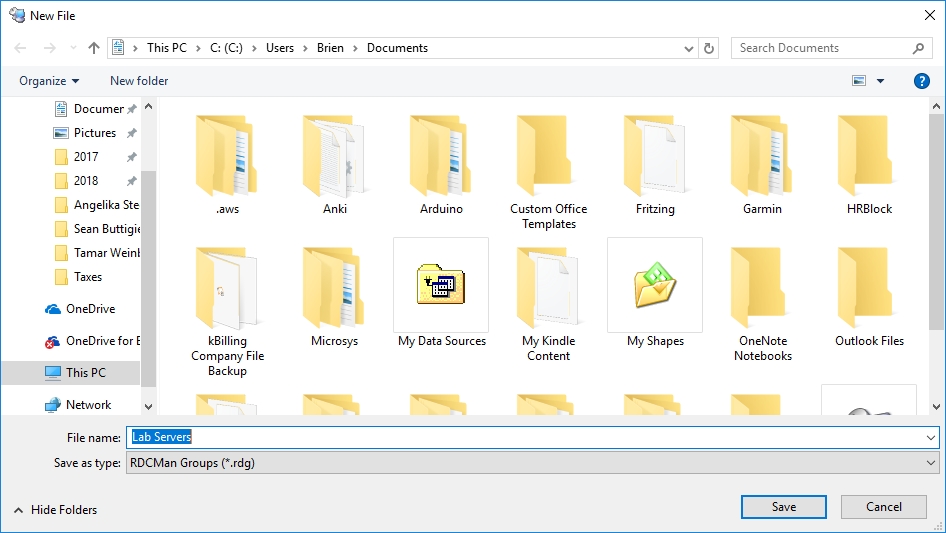Expand the address bar previous locations dropdown

coord(689,48)
